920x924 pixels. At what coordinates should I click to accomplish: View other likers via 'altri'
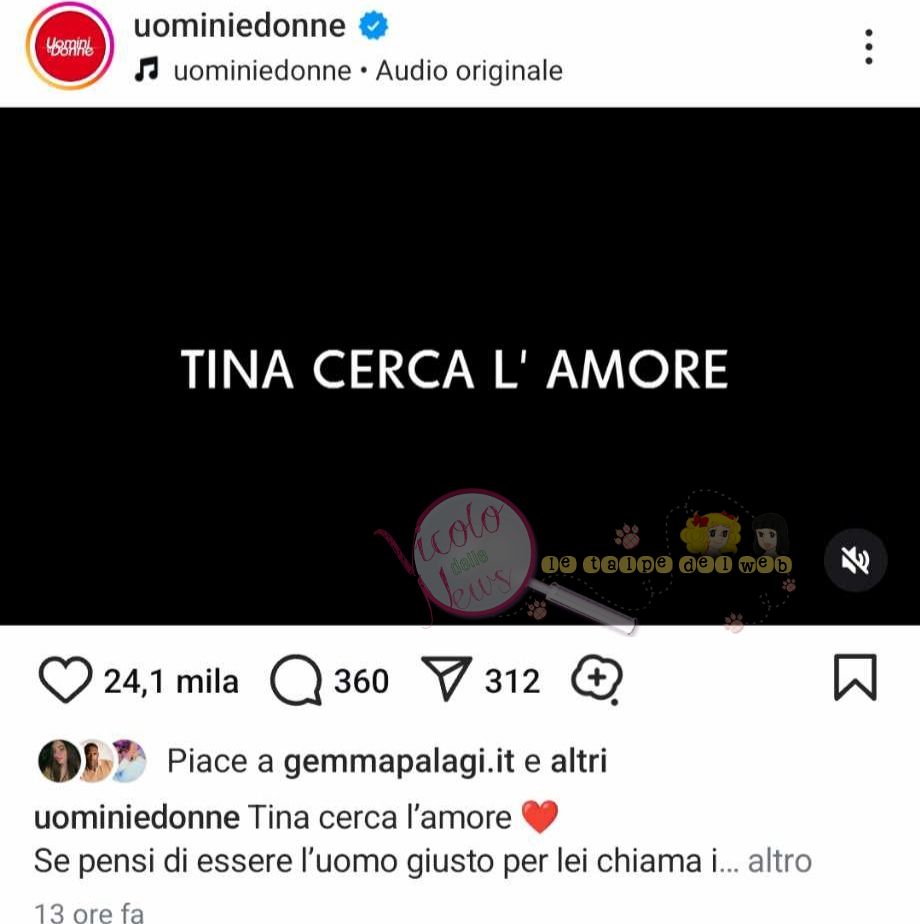[578, 761]
